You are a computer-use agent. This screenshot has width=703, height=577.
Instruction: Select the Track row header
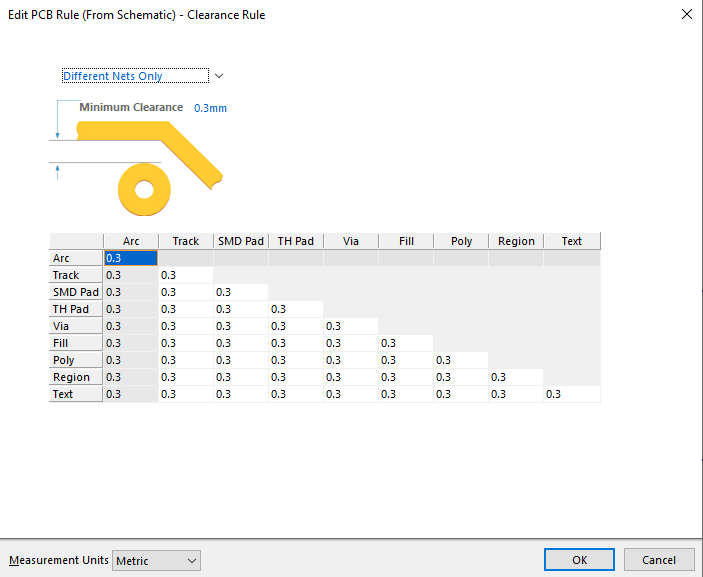[x=76, y=275]
